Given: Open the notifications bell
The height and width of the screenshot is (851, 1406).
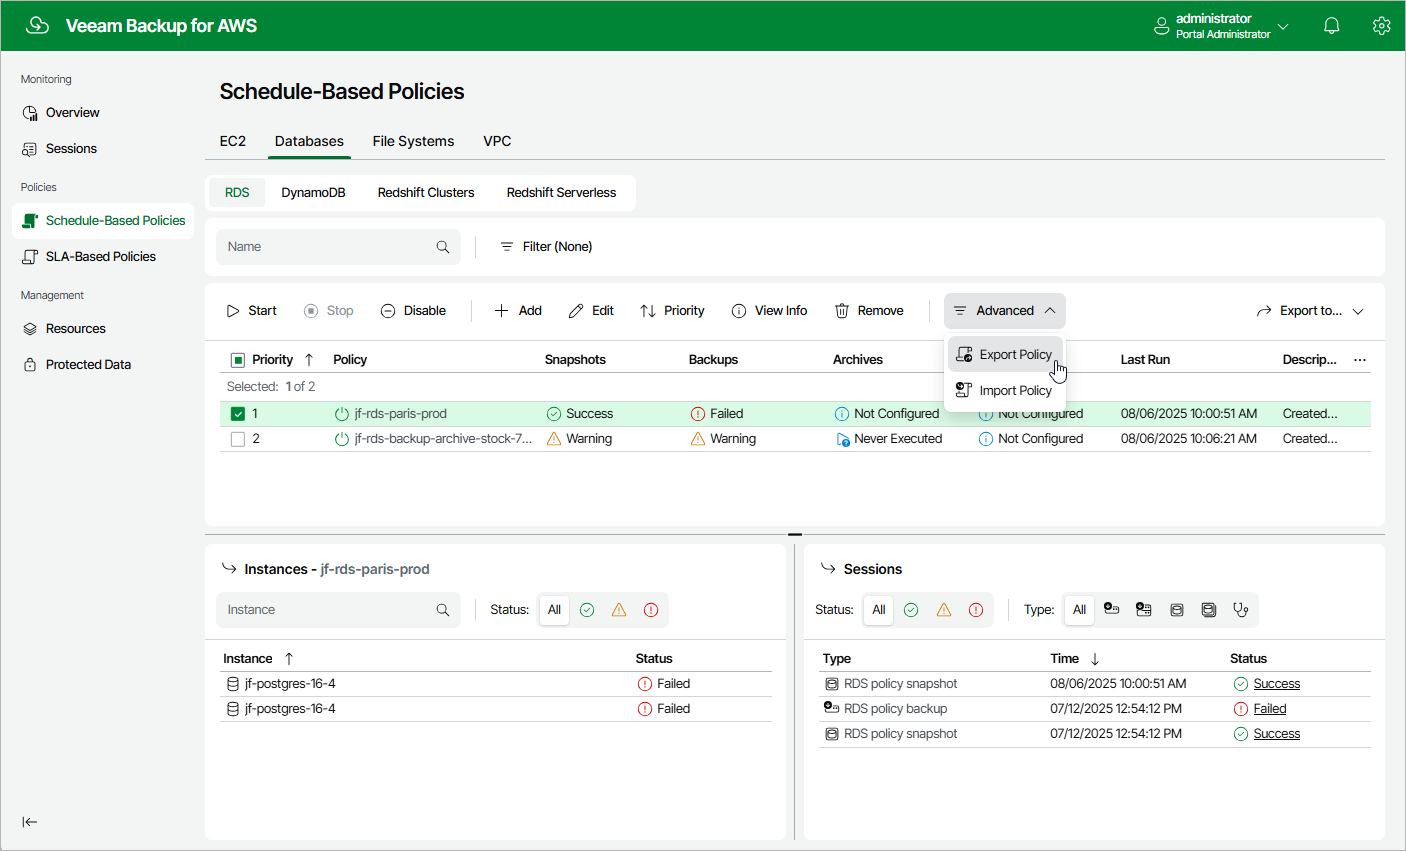Looking at the screenshot, I should pyautogui.click(x=1331, y=26).
